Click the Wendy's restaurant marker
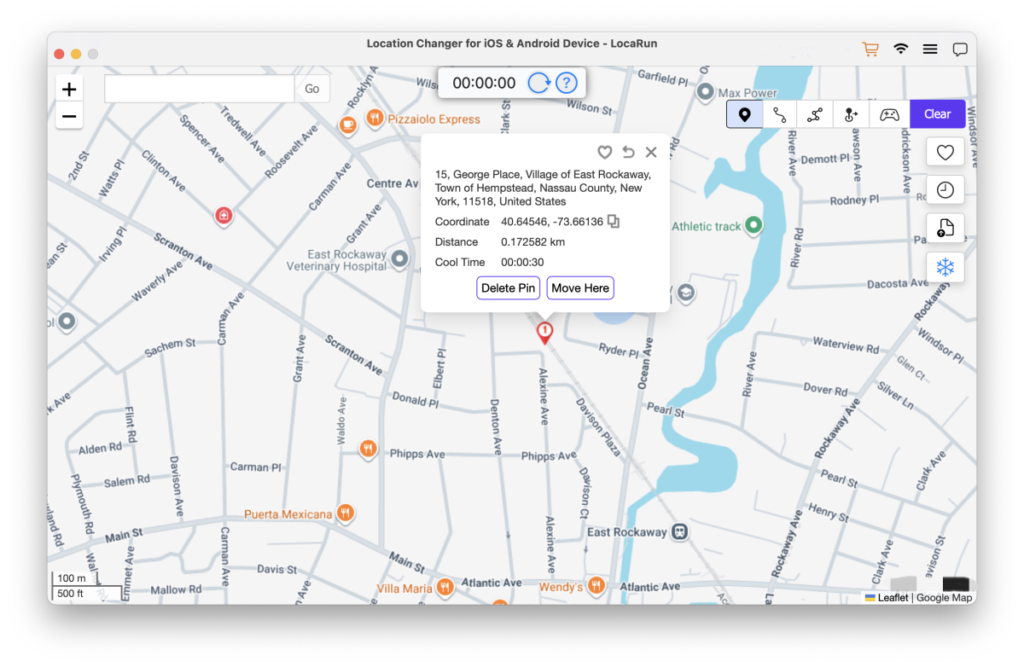Screen dimensions: 1024x667 pos(596,585)
